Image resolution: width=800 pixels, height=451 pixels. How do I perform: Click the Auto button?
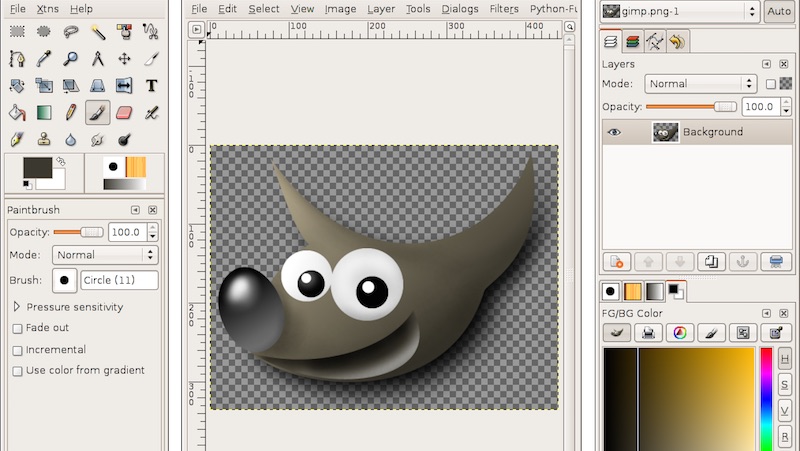click(x=779, y=11)
